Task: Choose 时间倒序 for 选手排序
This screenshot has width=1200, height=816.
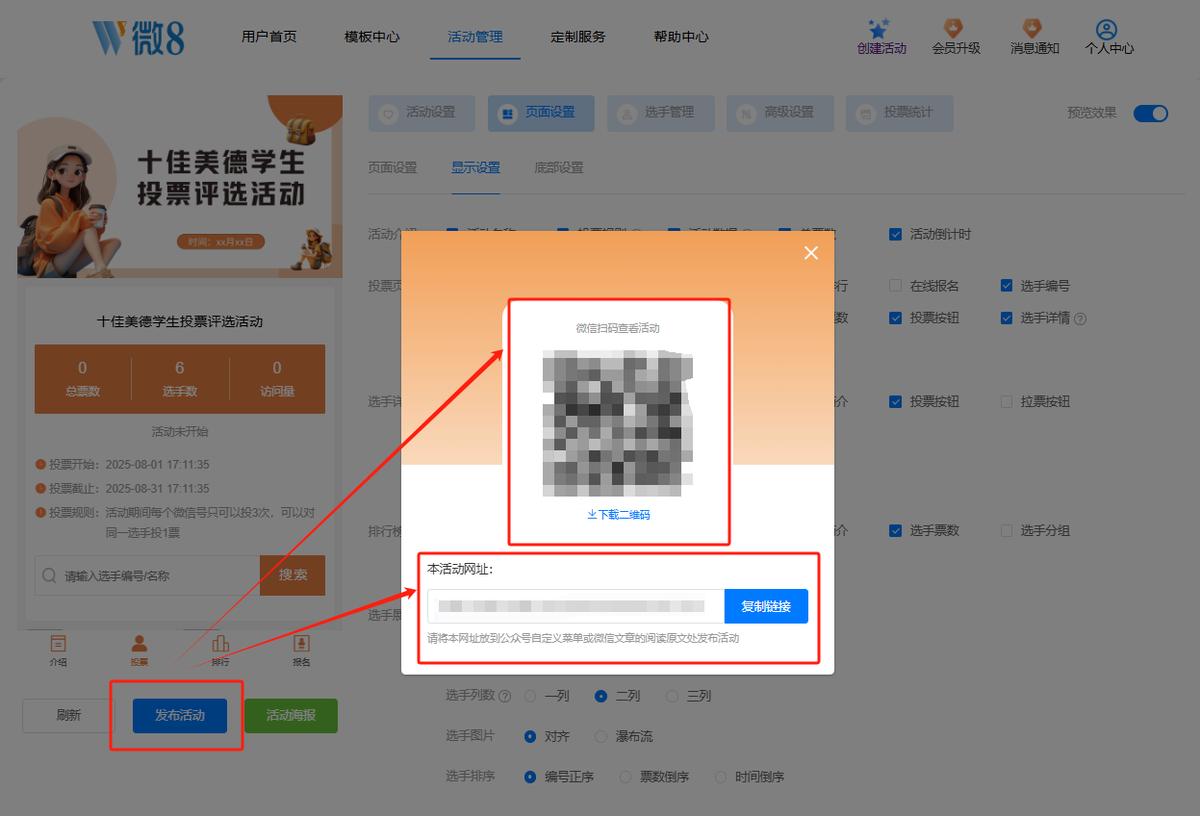Action: point(720,777)
